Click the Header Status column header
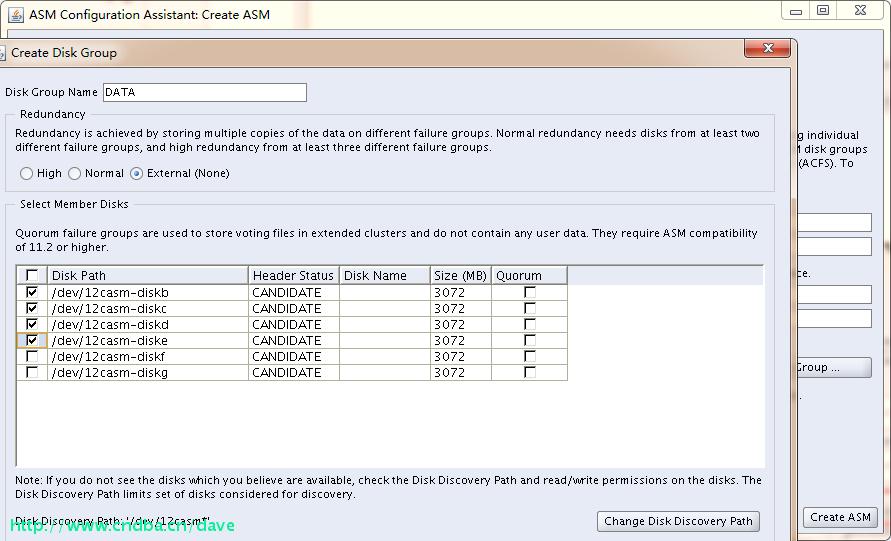891x541 pixels. coord(294,276)
